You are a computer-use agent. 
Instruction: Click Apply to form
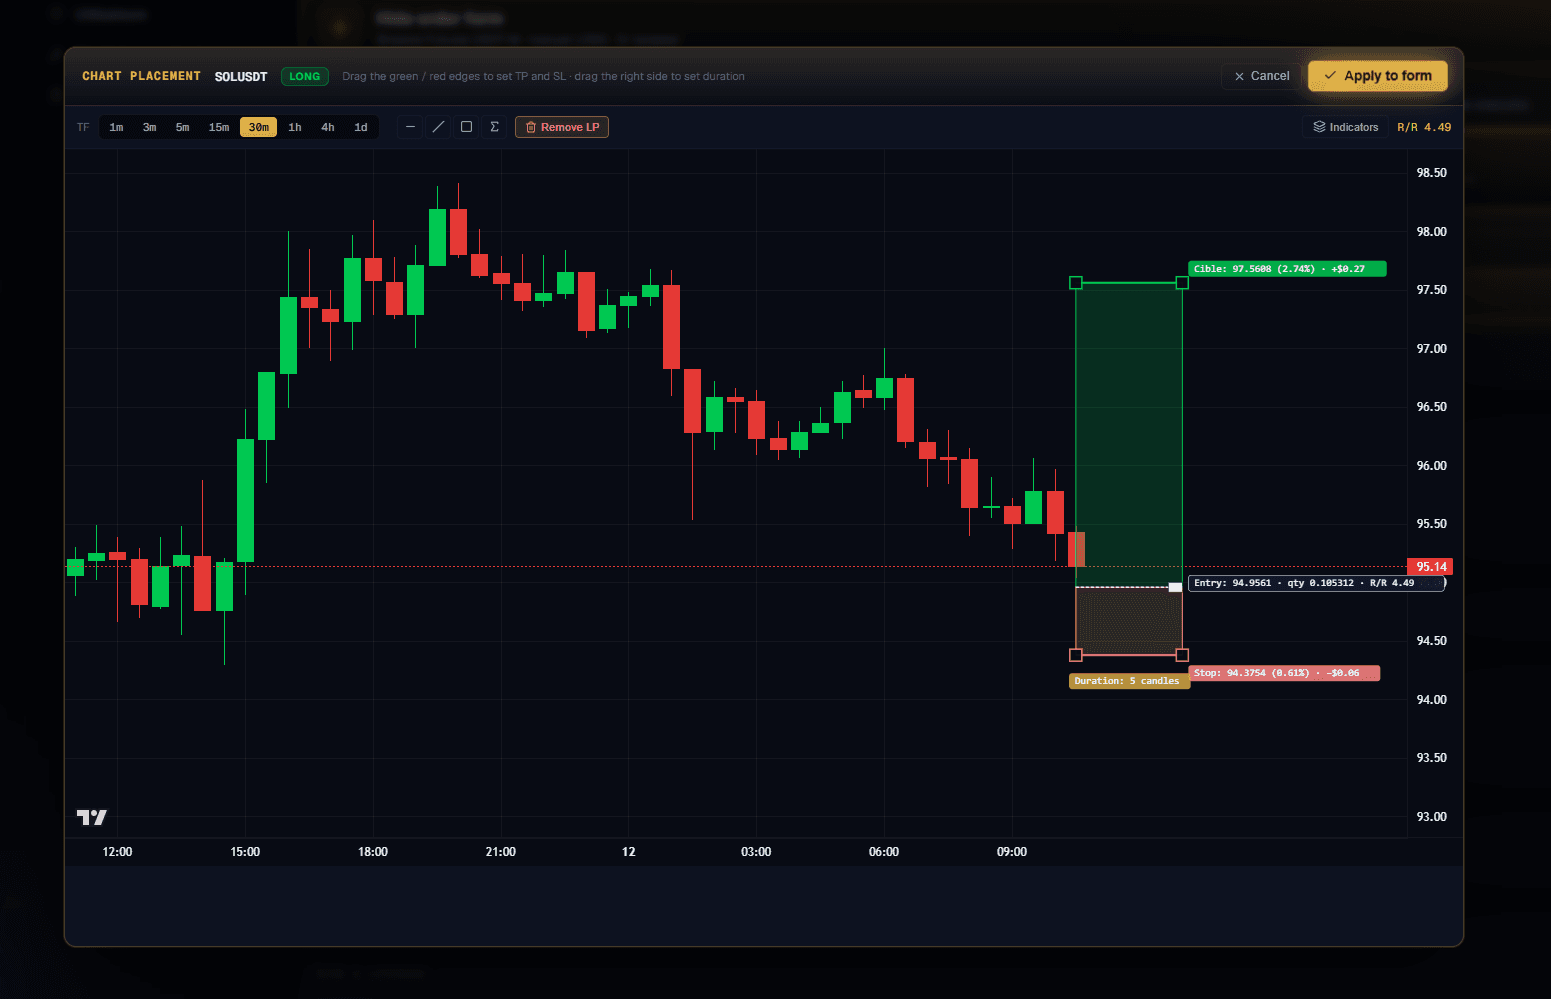1378,76
